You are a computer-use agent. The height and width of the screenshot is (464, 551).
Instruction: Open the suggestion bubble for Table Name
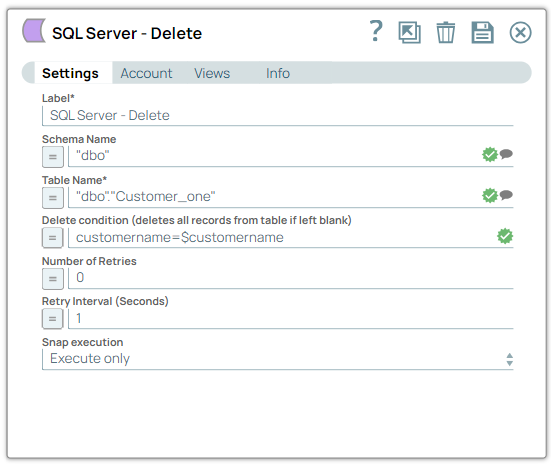pos(506,195)
